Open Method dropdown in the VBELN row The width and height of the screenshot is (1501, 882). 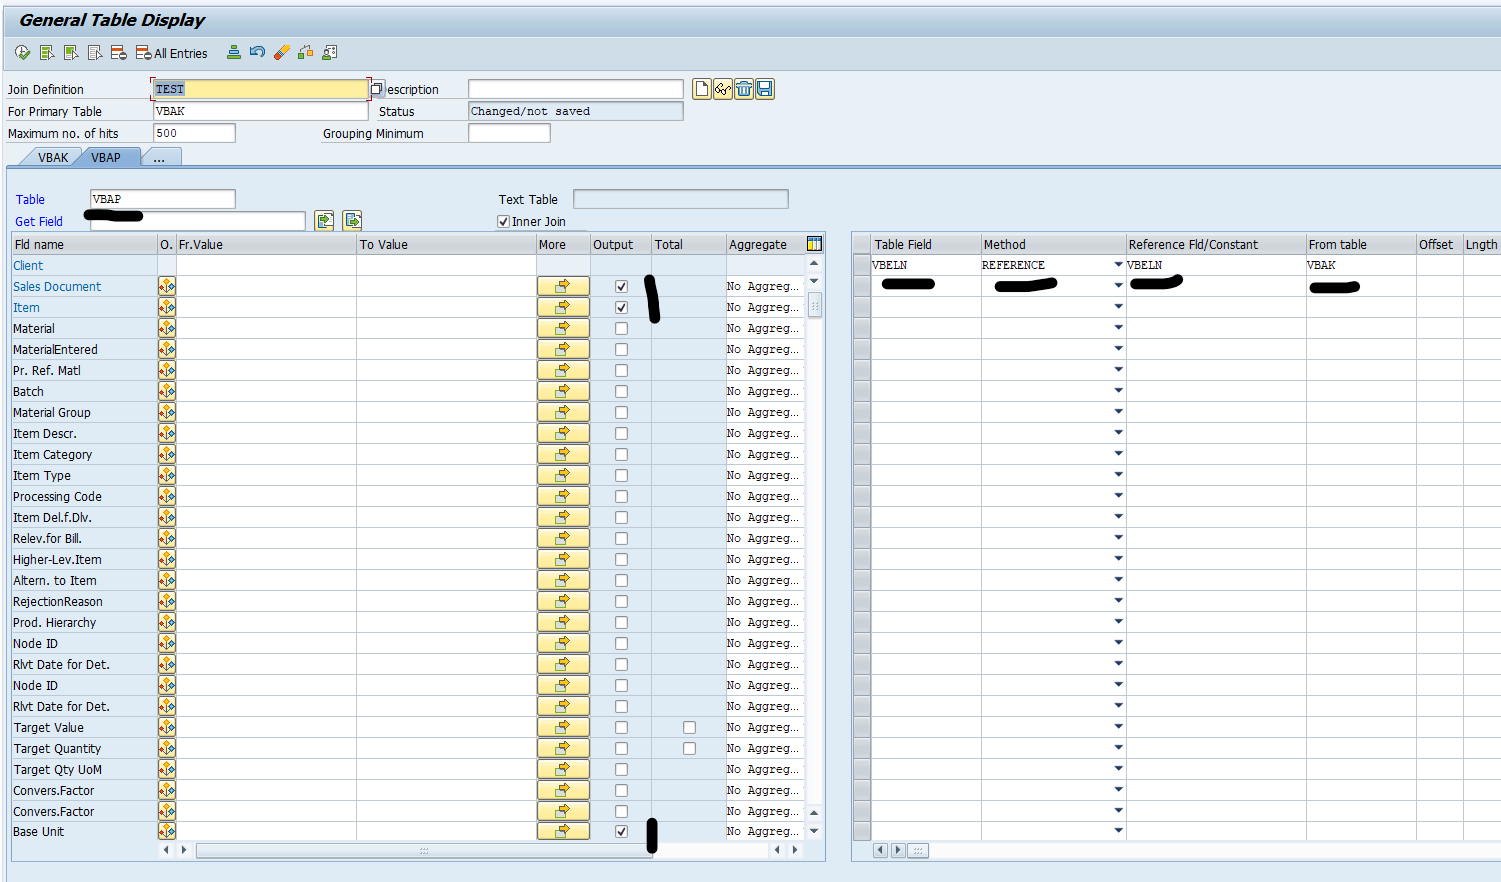pyautogui.click(x=1118, y=265)
